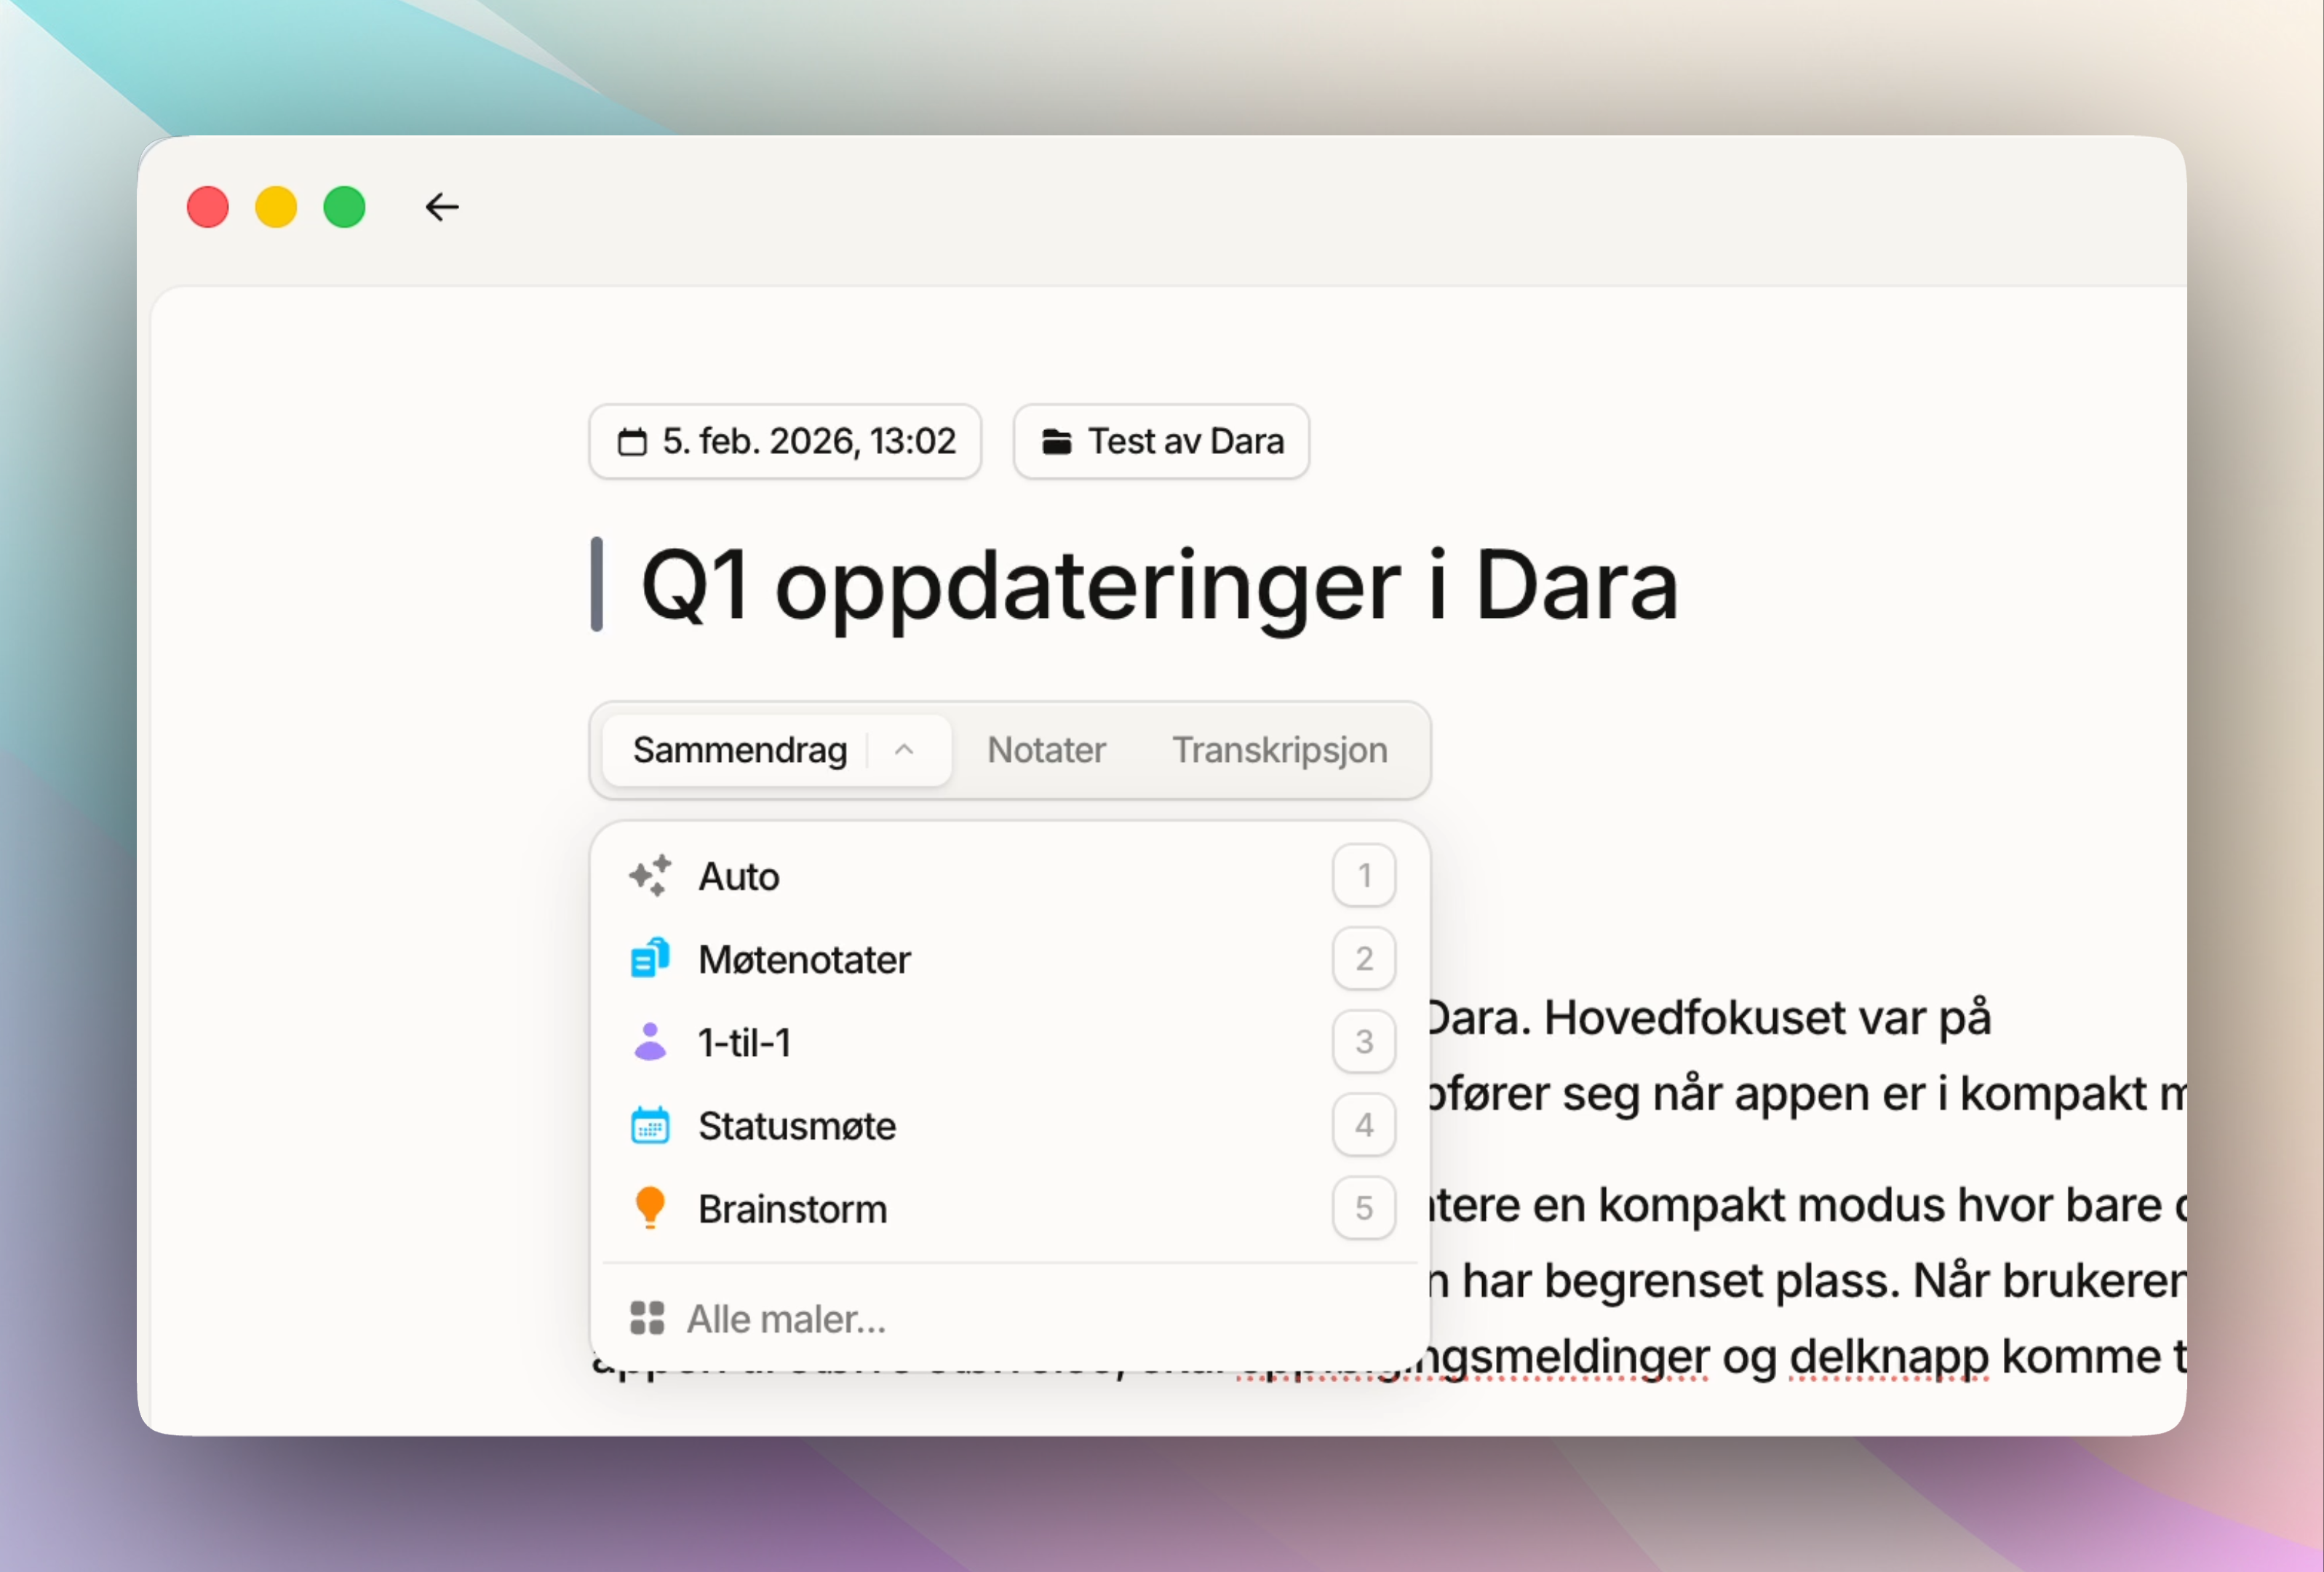The width and height of the screenshot is (2324, 1572).
Task: Click the purple person 1-til-1 icon
Action: pyautogui.click(x=650, y=1042)
